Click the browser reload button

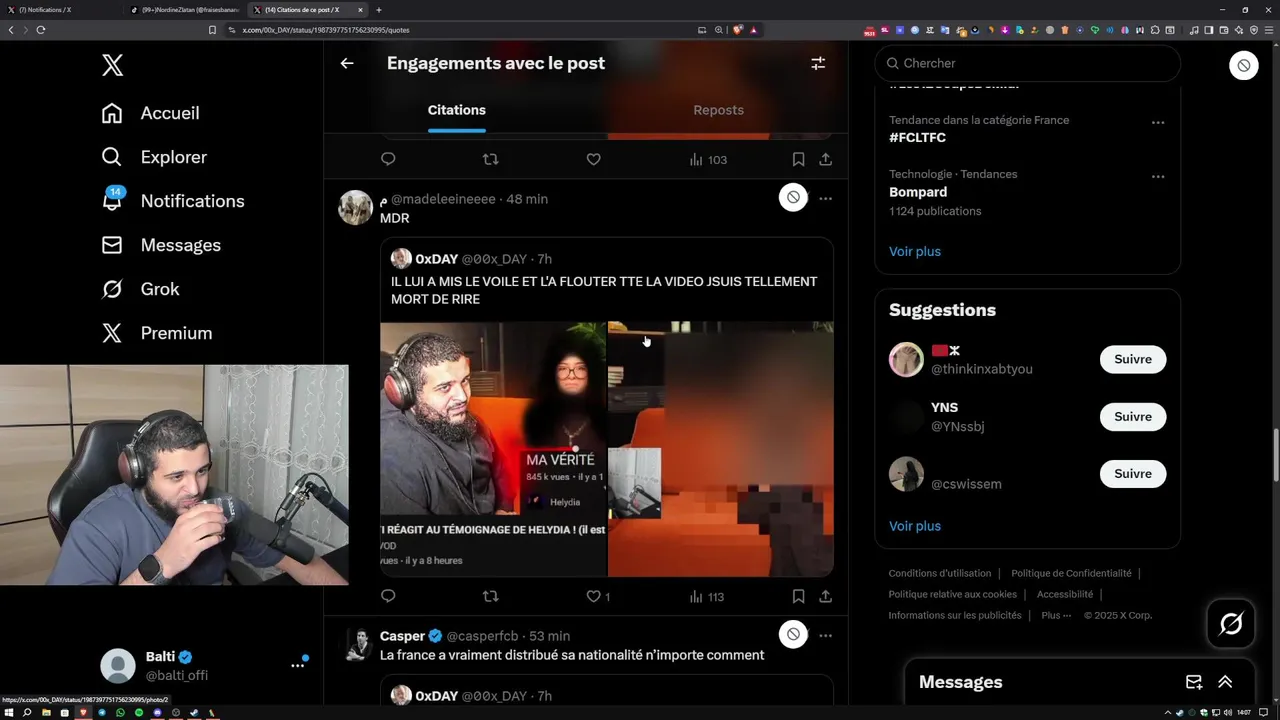(x=41, y=30)
